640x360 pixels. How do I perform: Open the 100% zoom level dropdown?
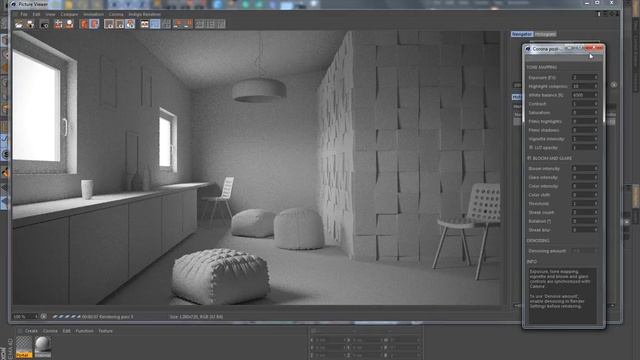pos(25,316)
